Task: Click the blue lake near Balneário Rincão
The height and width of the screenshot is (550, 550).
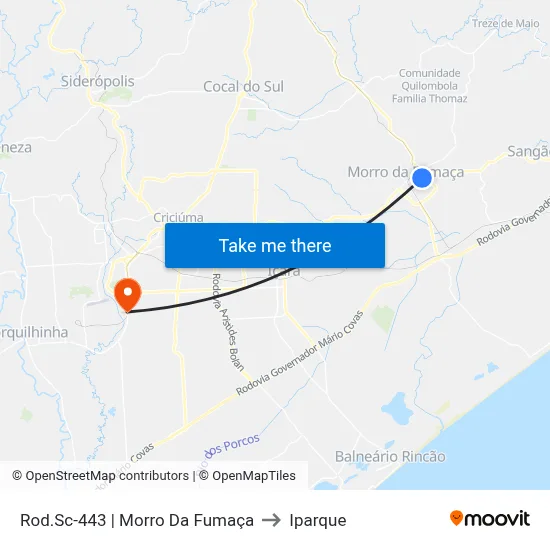Action: 397,409
